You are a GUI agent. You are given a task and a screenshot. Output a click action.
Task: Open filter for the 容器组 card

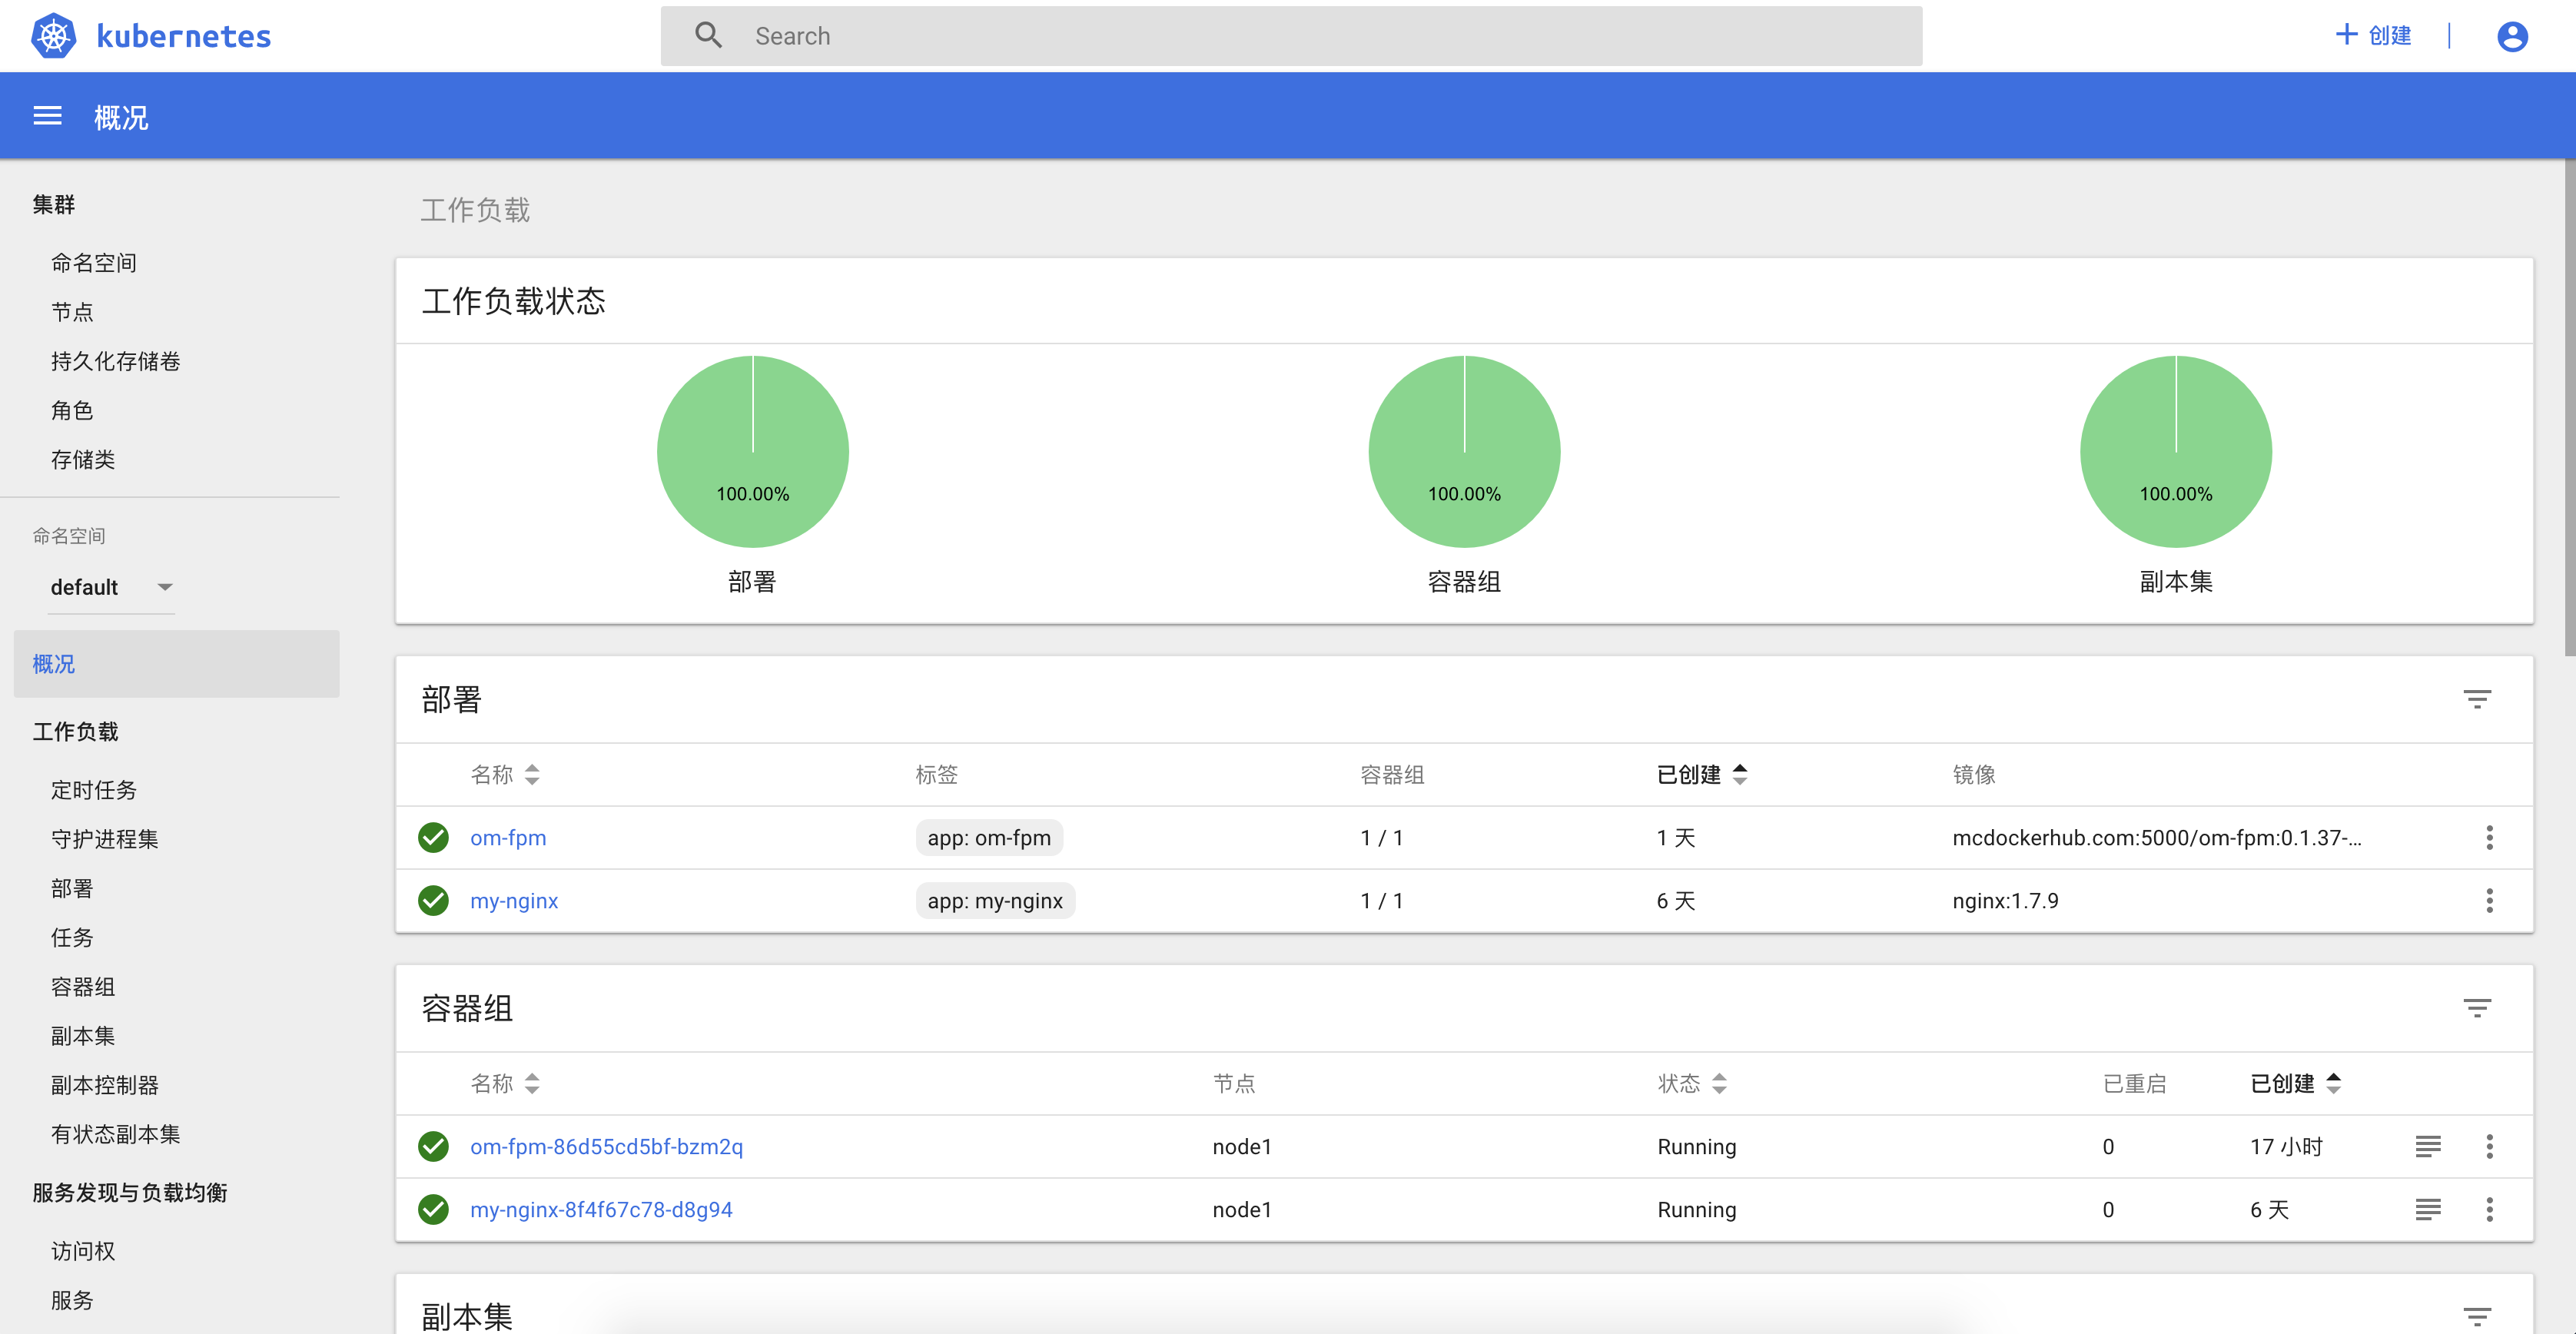tap(2477, 1008)
